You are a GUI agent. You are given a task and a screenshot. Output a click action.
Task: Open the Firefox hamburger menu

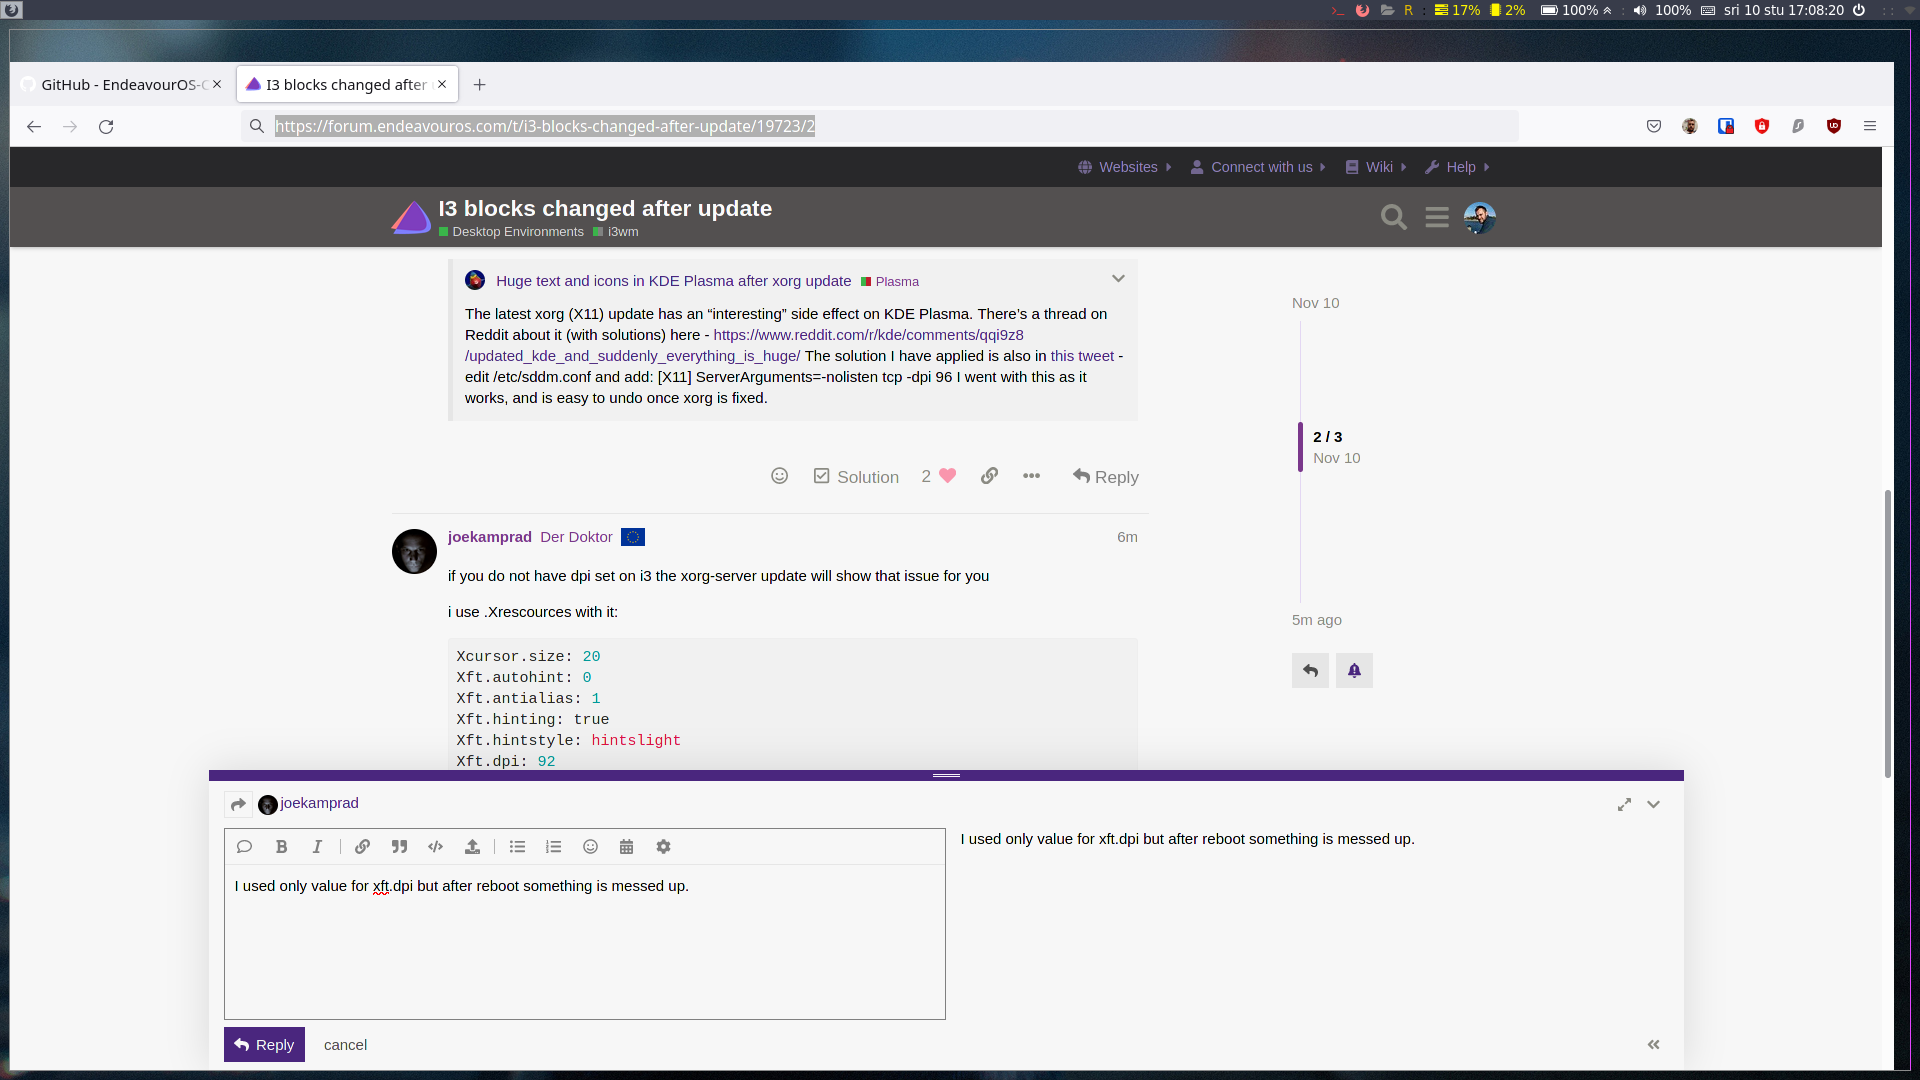[x=1870, y=126]
